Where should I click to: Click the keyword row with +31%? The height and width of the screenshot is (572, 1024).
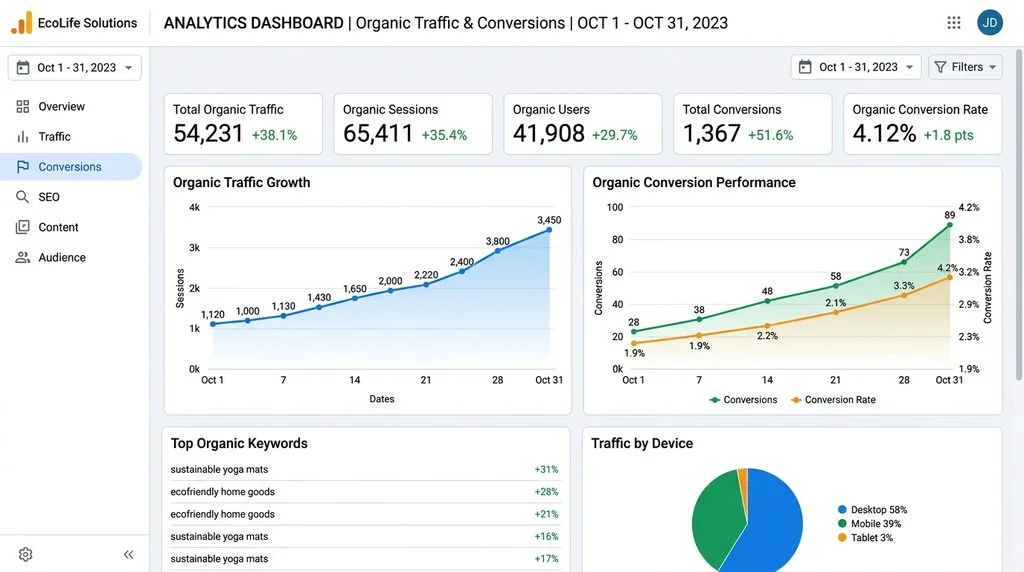tap(364, 469)
